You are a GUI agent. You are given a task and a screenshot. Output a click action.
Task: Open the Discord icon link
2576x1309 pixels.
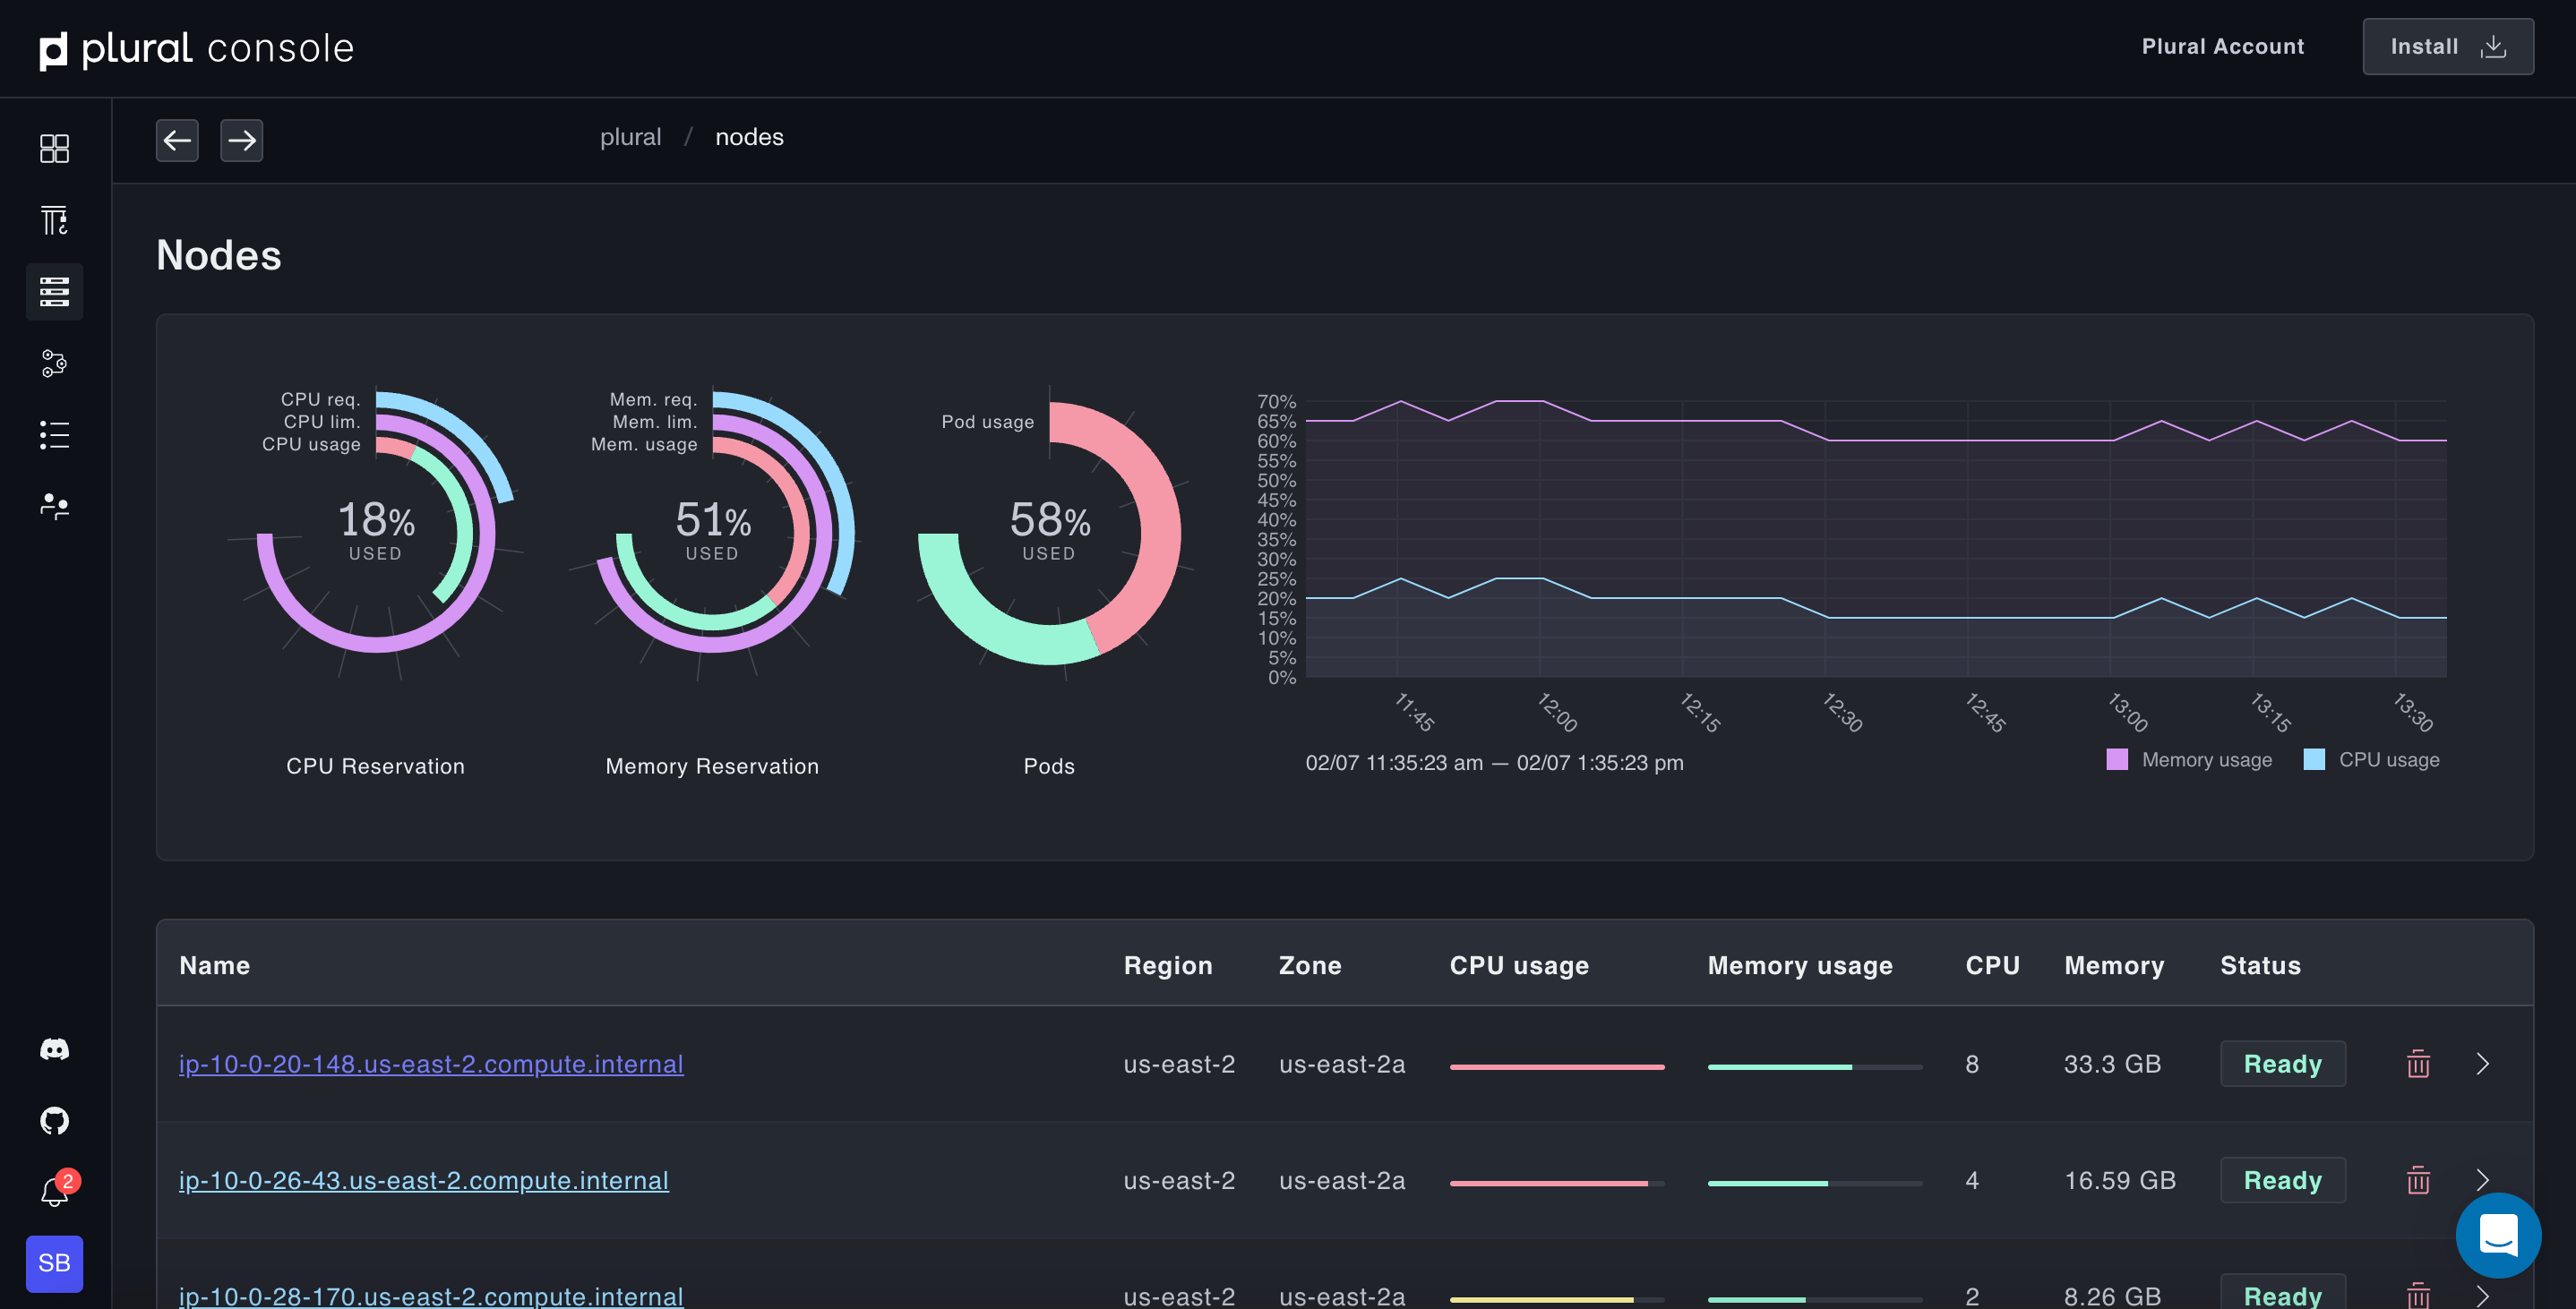point(54,1049)
